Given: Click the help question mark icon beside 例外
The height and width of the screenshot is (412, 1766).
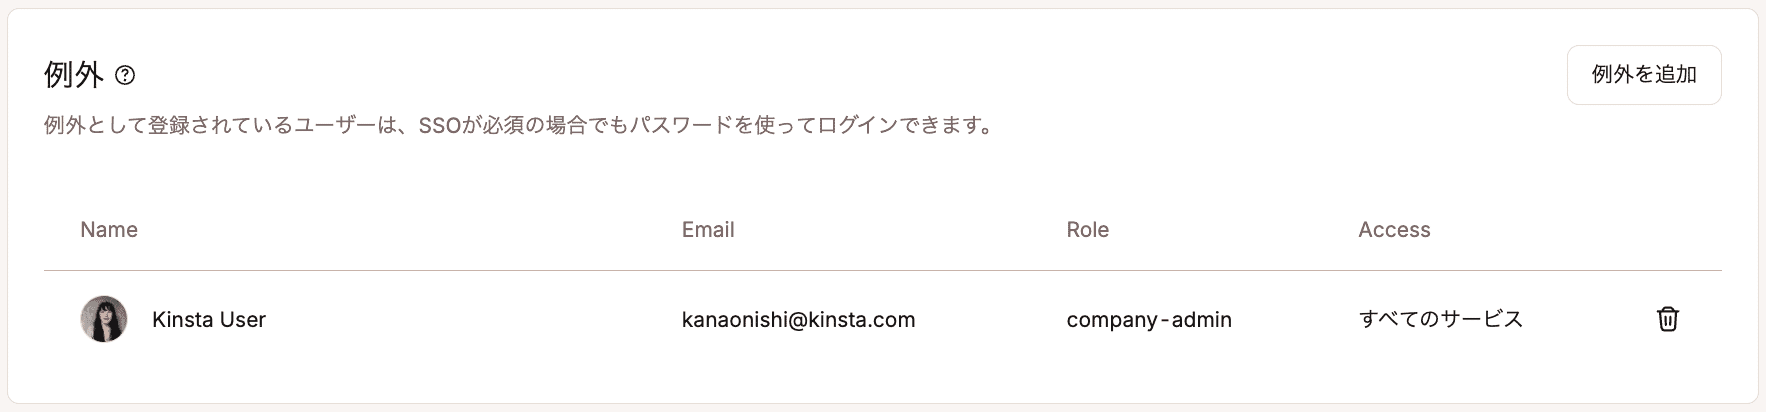Looking at the screenshot, I should (x=125, y=75).
